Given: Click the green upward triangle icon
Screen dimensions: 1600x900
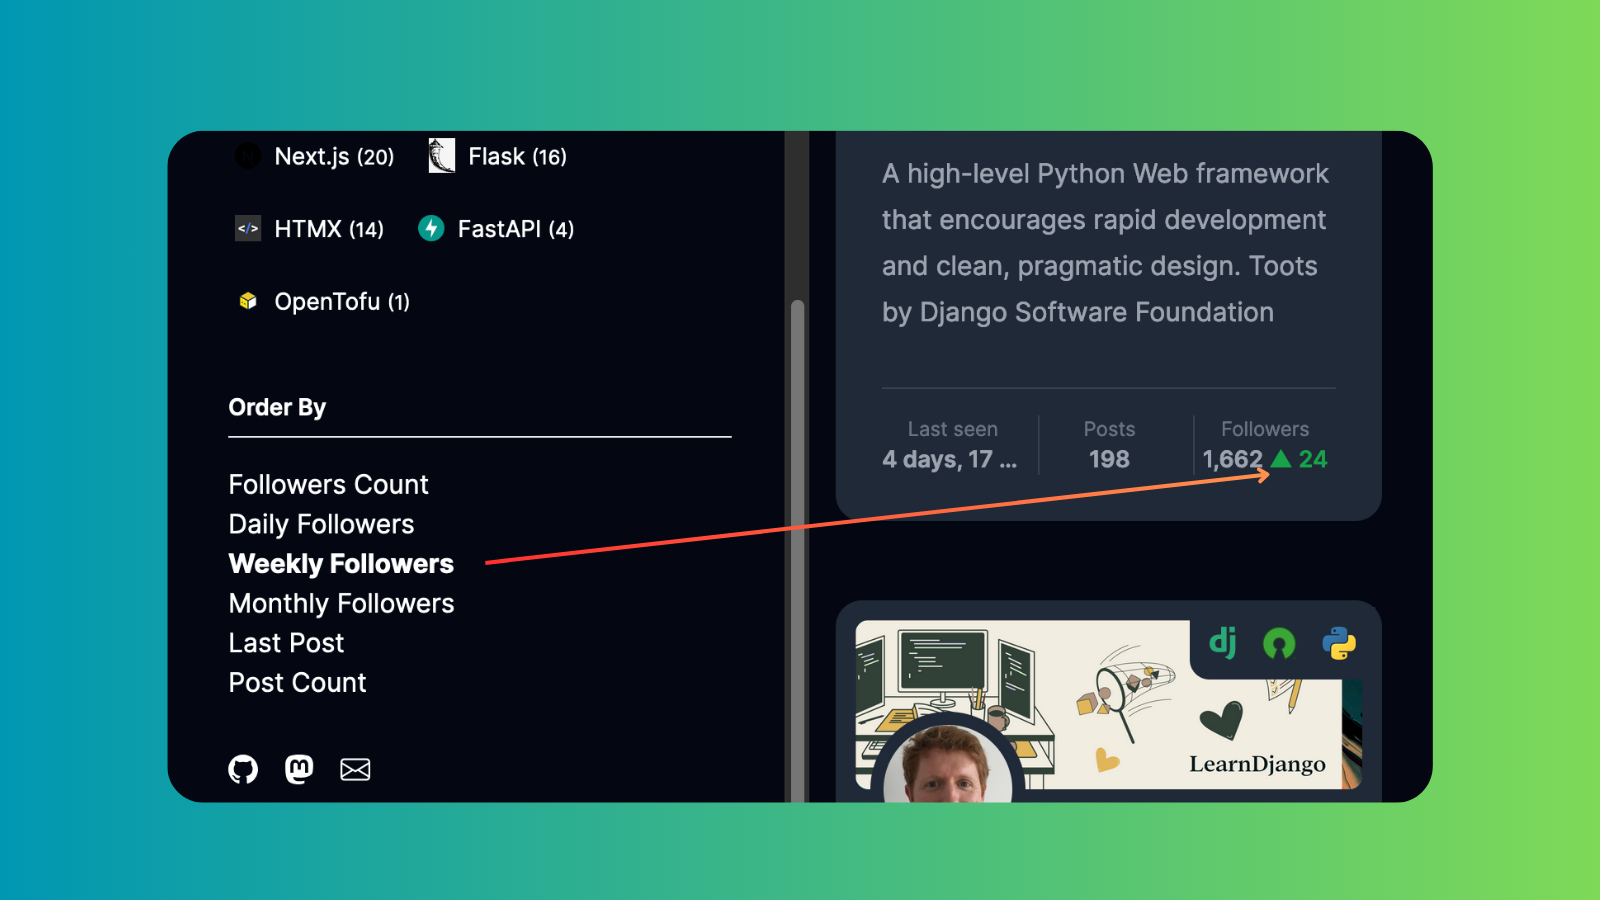Looking at the screenshot, I should pyautogui.click(x=1281, y=459).
